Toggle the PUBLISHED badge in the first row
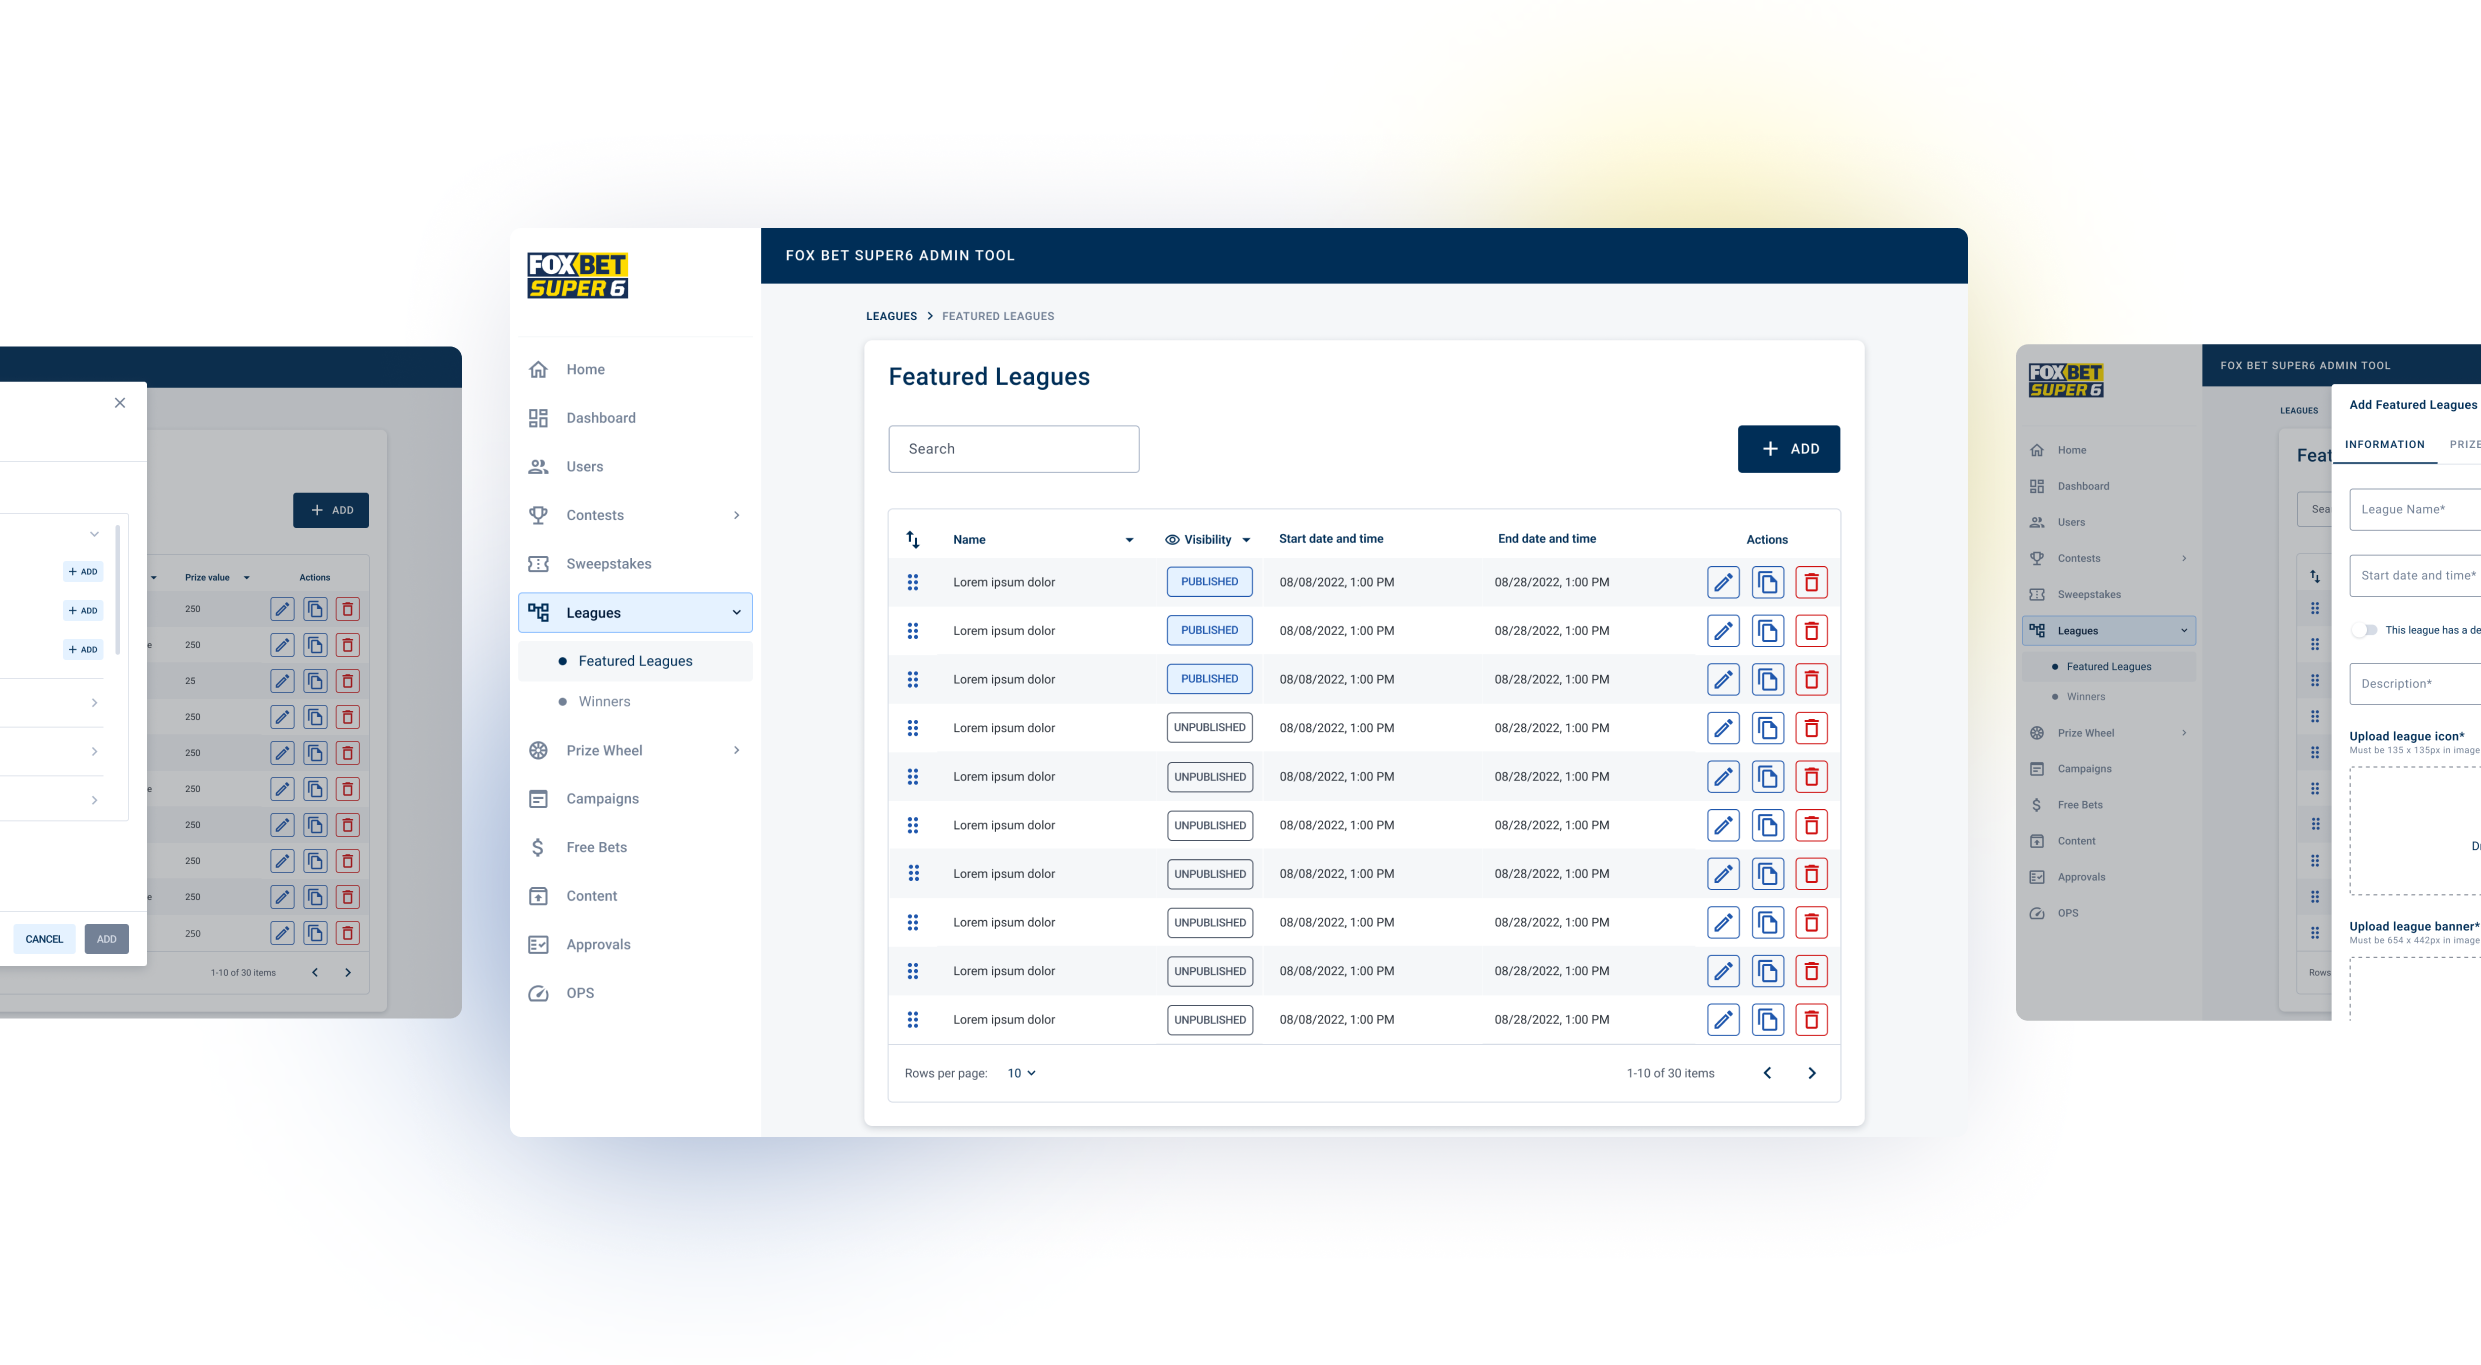 pos(1209,582)
